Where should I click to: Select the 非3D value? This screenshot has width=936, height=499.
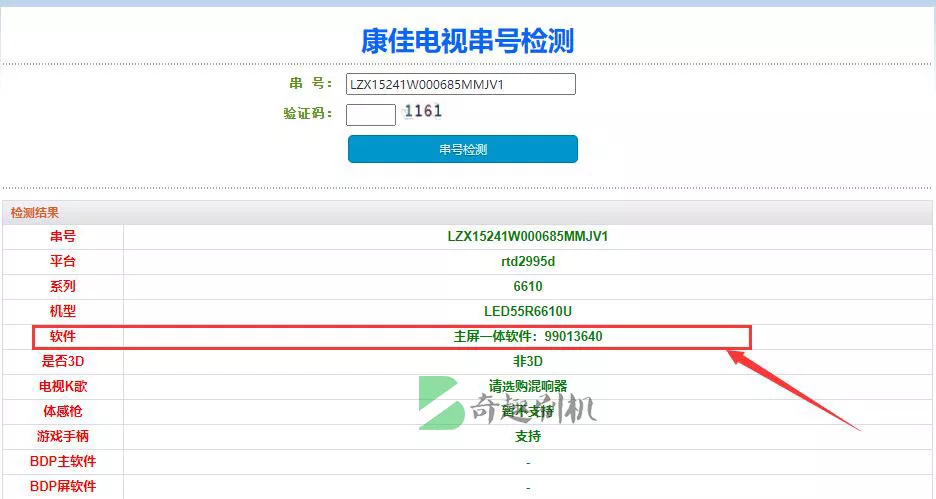point(528,362)
